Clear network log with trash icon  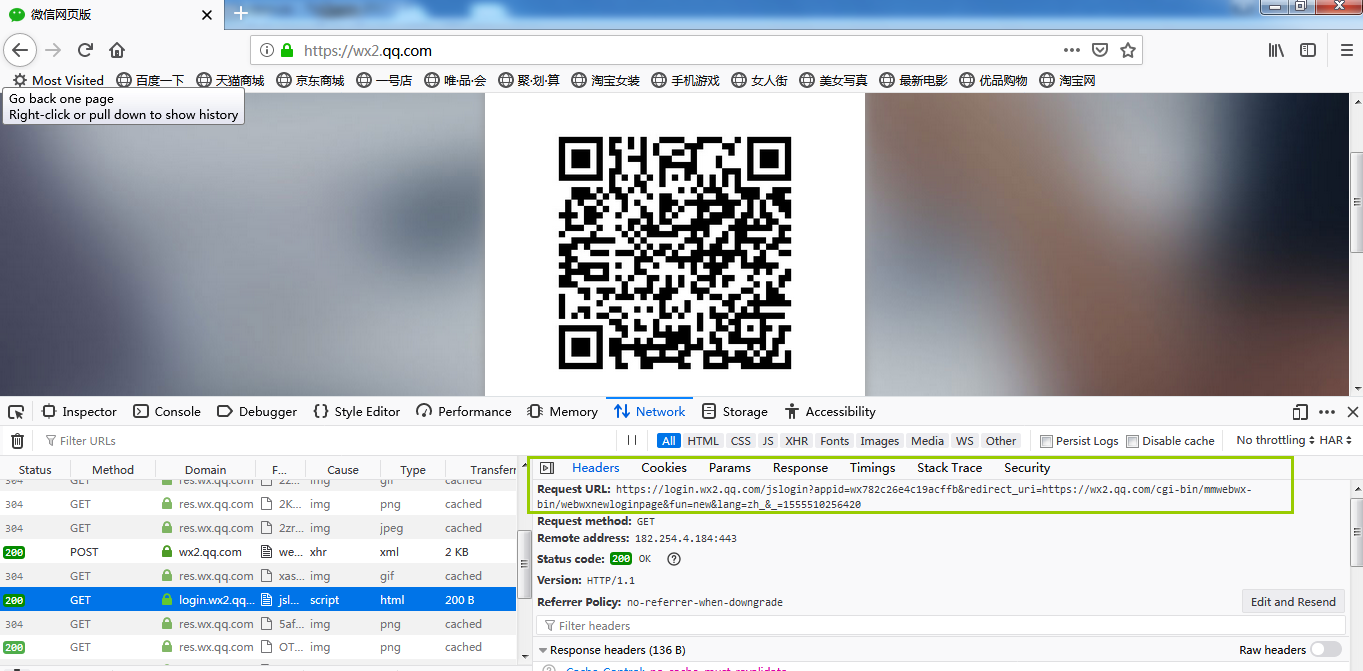(x=17, y=441)
